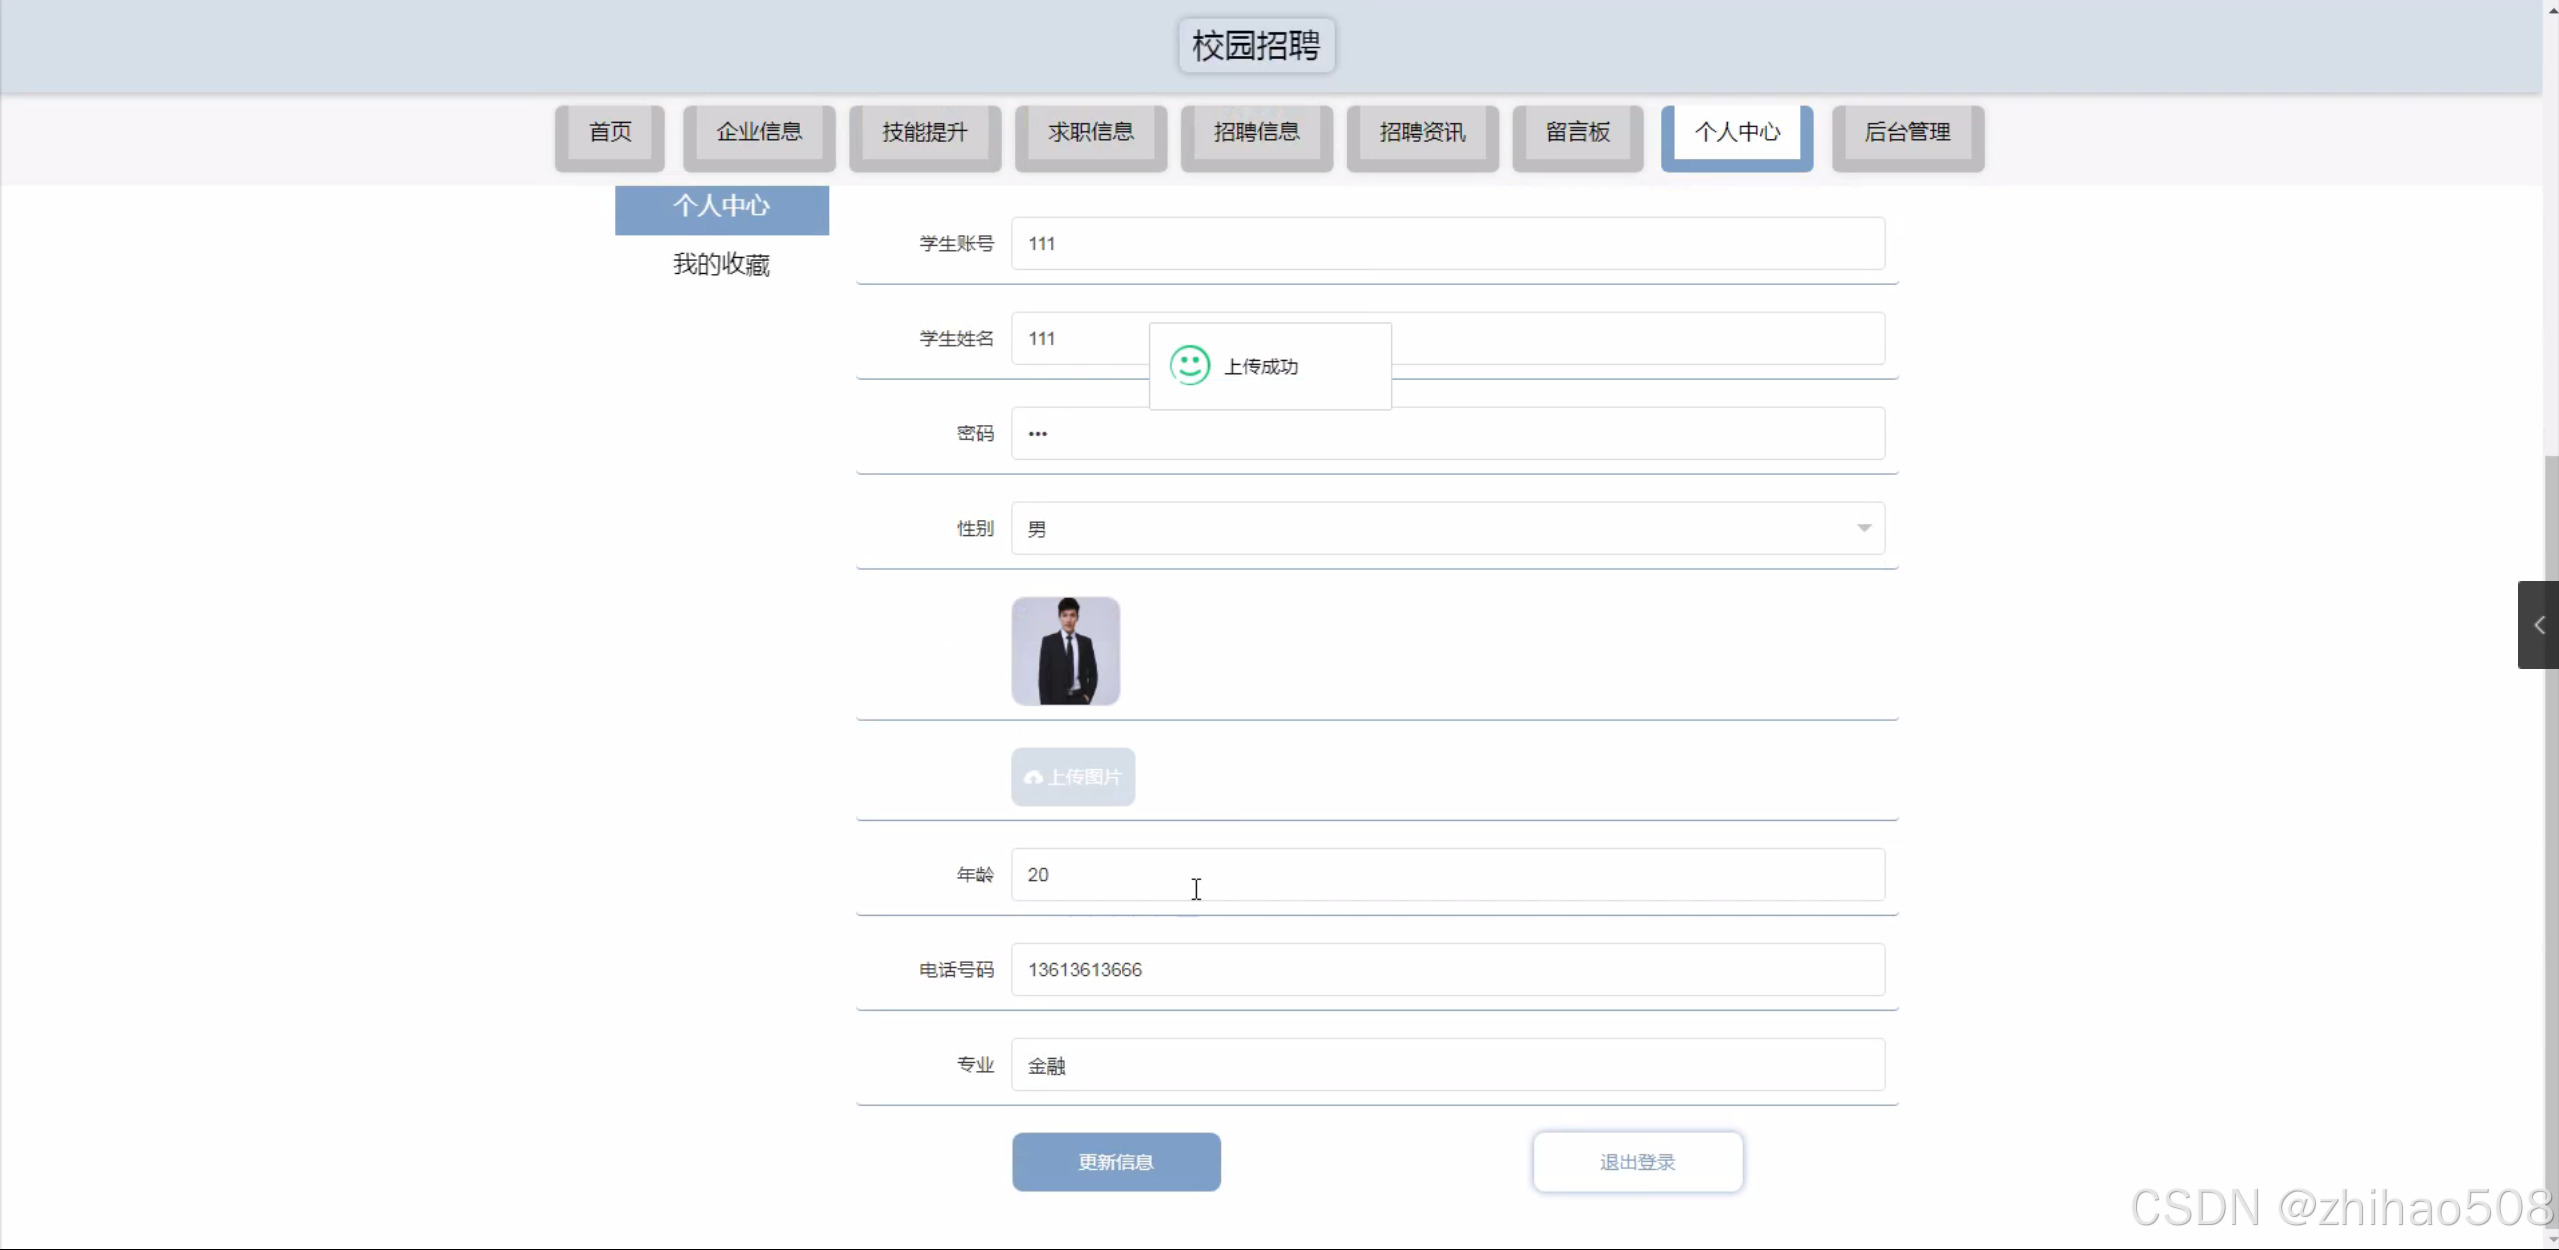
Task: Go to 企业信息 tab
Action: [759, 133]
